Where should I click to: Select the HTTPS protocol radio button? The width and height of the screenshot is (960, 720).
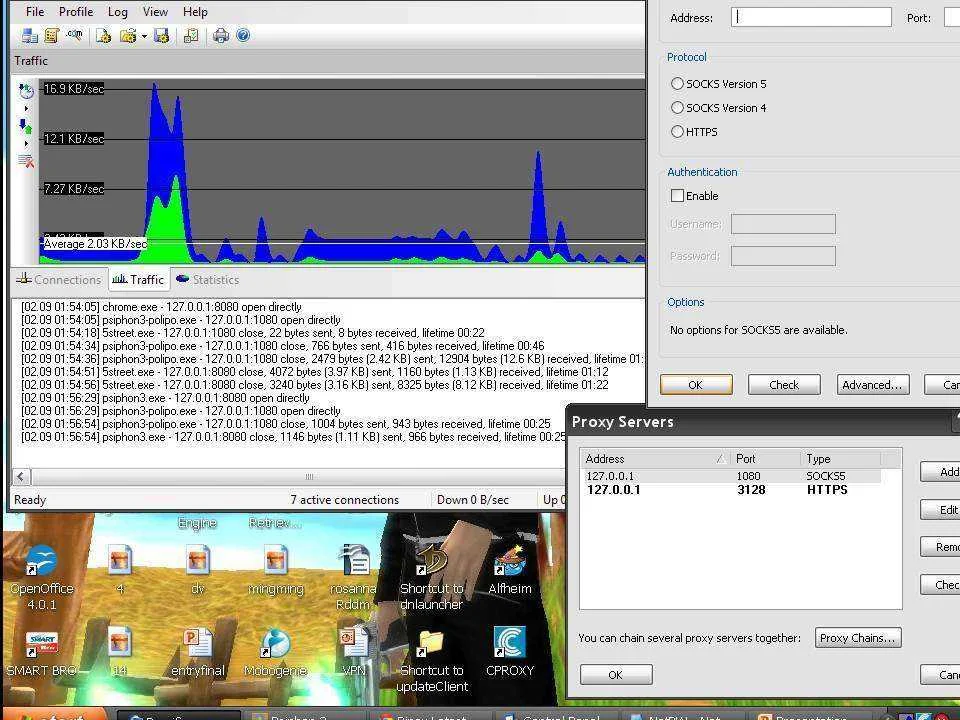677,132
